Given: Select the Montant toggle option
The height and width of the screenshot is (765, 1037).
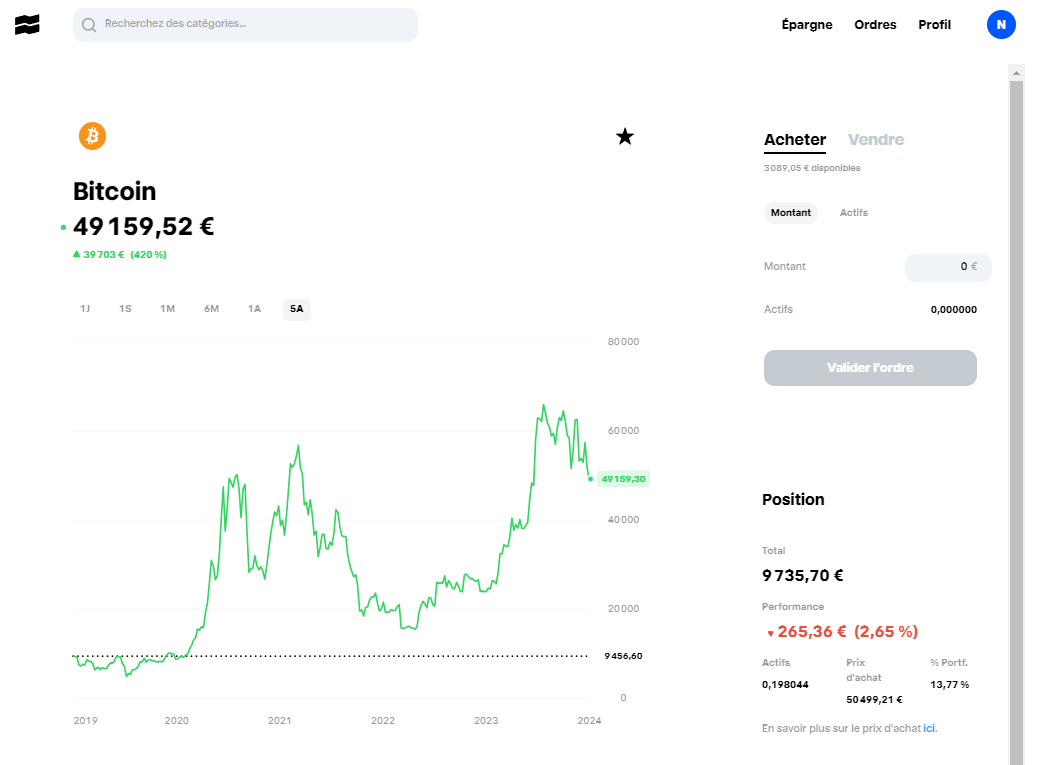Looking at the screenshot, I should coord(790,213).
